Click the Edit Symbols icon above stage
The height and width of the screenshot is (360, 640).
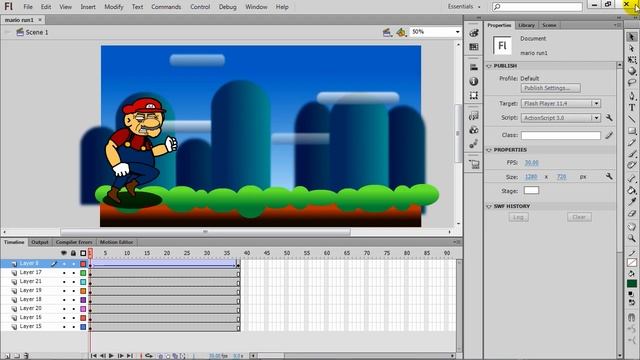(x=401, y=32)
